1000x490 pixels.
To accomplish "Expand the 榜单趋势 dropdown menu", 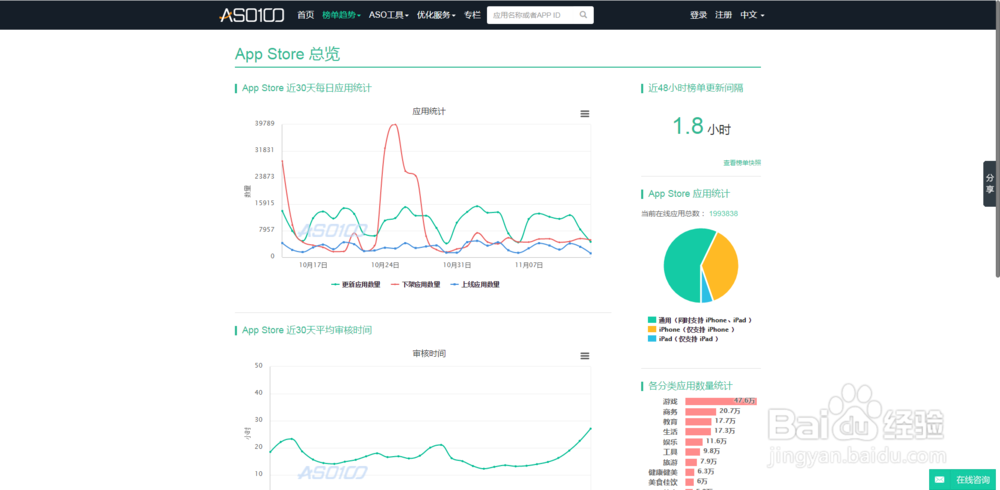I will pyautogui.click(x=341, y=15).
